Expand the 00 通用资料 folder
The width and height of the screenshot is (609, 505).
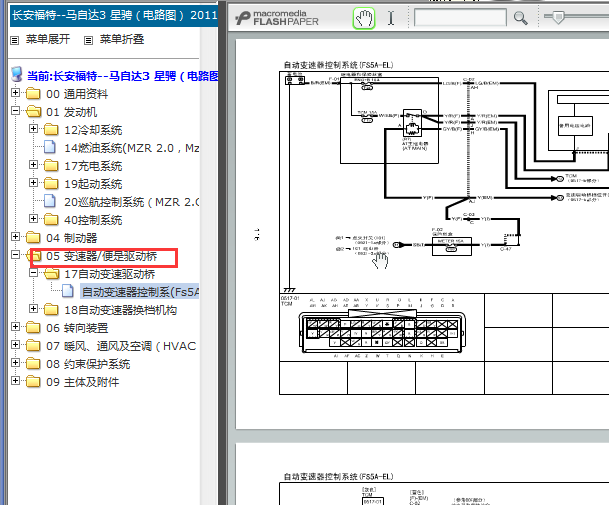click(x=15, y=92)
